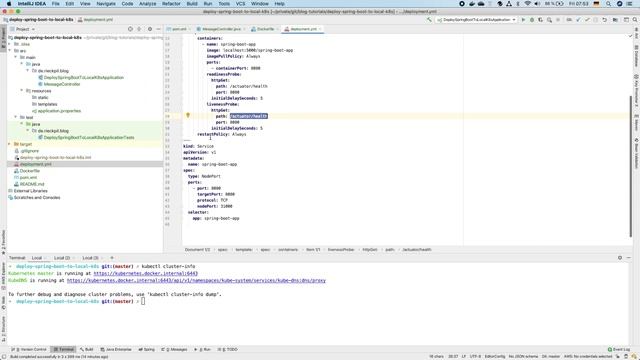Collapse the java folder under main
640x360 pixels.
tap(22, 64)
